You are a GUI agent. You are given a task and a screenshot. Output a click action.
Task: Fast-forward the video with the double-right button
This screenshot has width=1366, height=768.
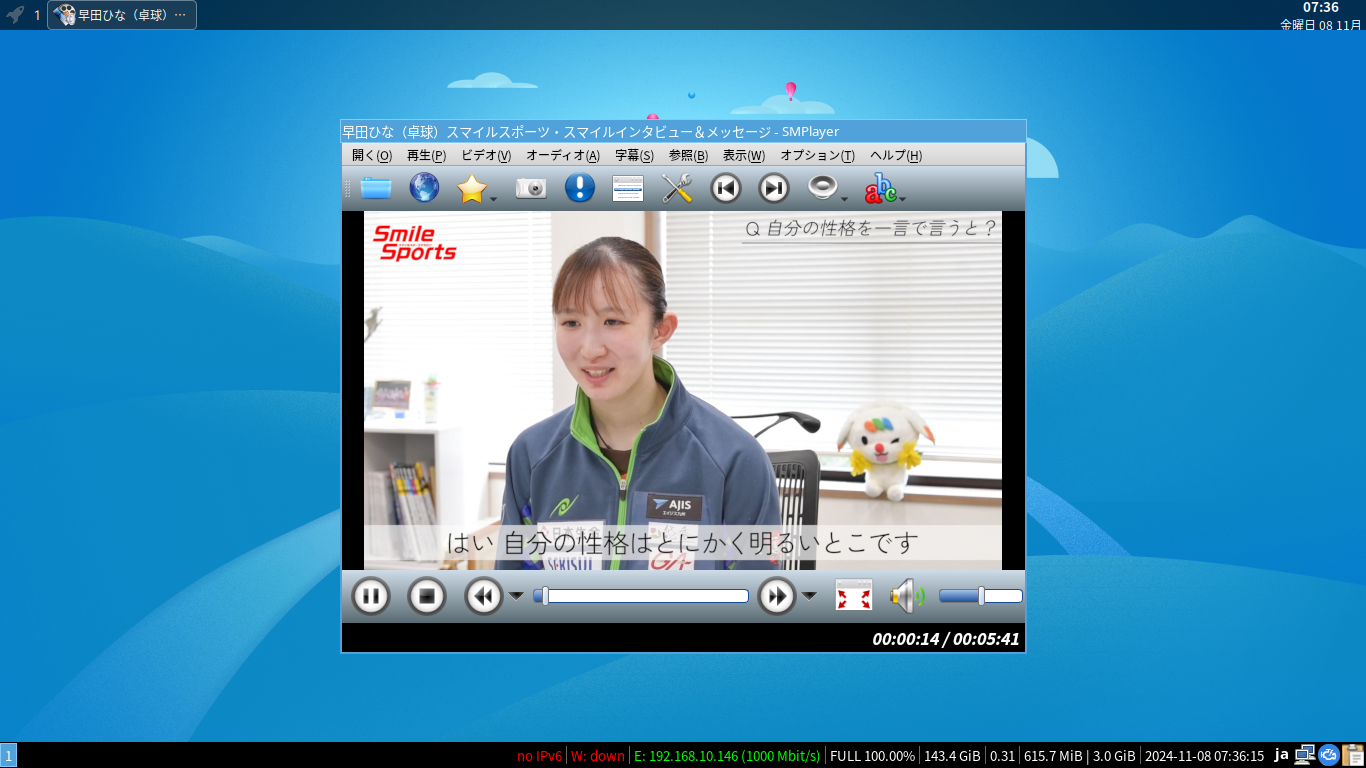[777, 597]
